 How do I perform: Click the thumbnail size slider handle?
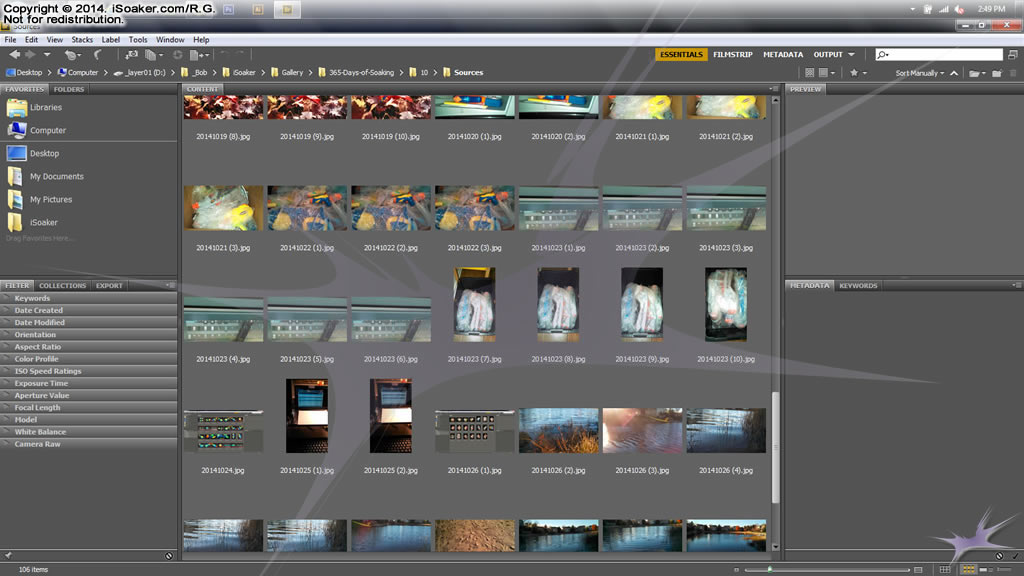[x=770, y=569]
